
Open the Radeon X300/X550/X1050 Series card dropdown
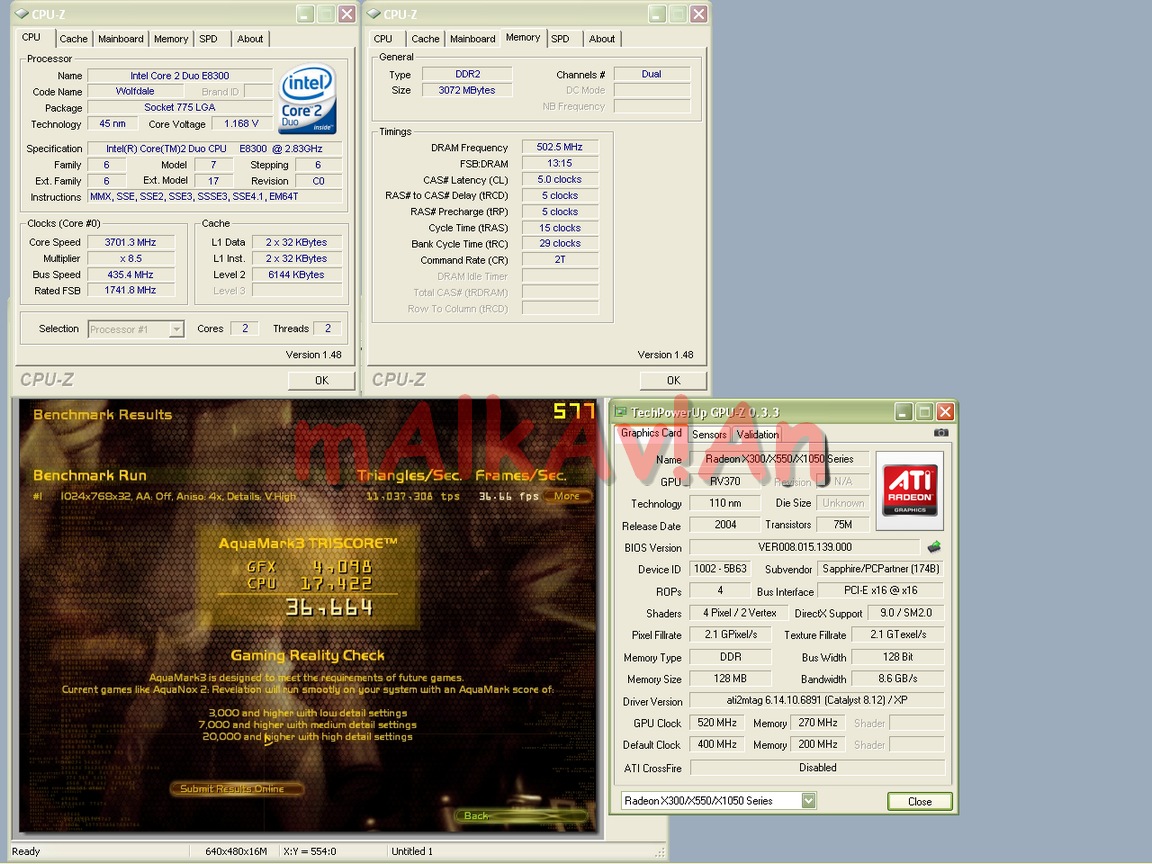pyautogui.click(x=808, y=801)
